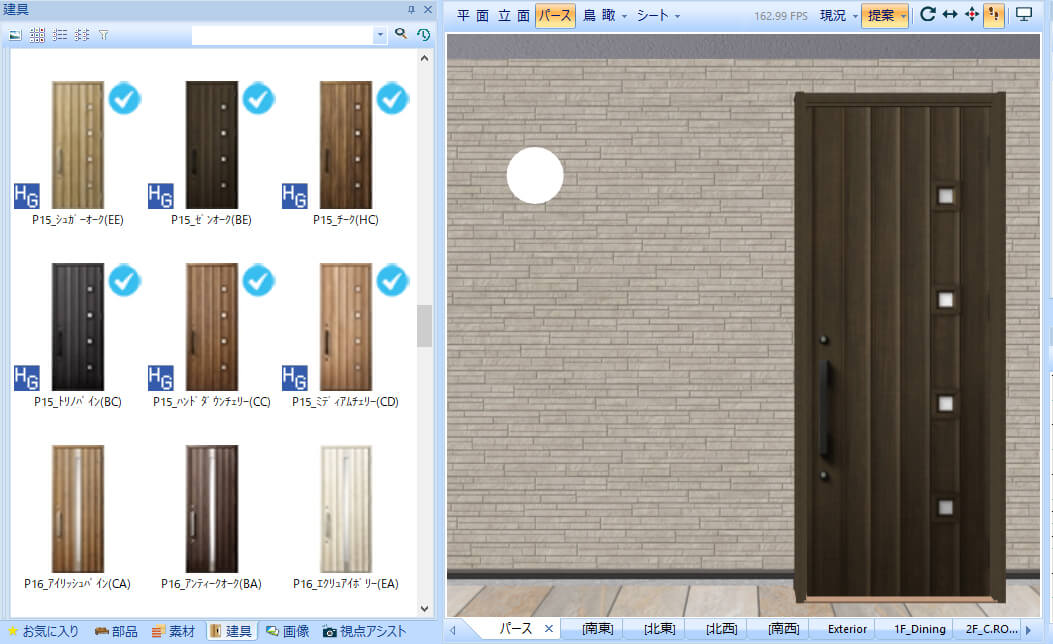Switch to the Exterior view tab
Screen dimensions: 1053x644
847,629
